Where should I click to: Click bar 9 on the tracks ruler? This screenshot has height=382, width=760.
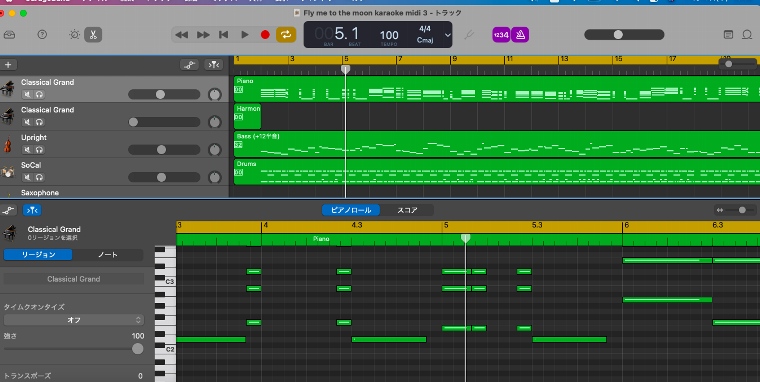[454, 59]
